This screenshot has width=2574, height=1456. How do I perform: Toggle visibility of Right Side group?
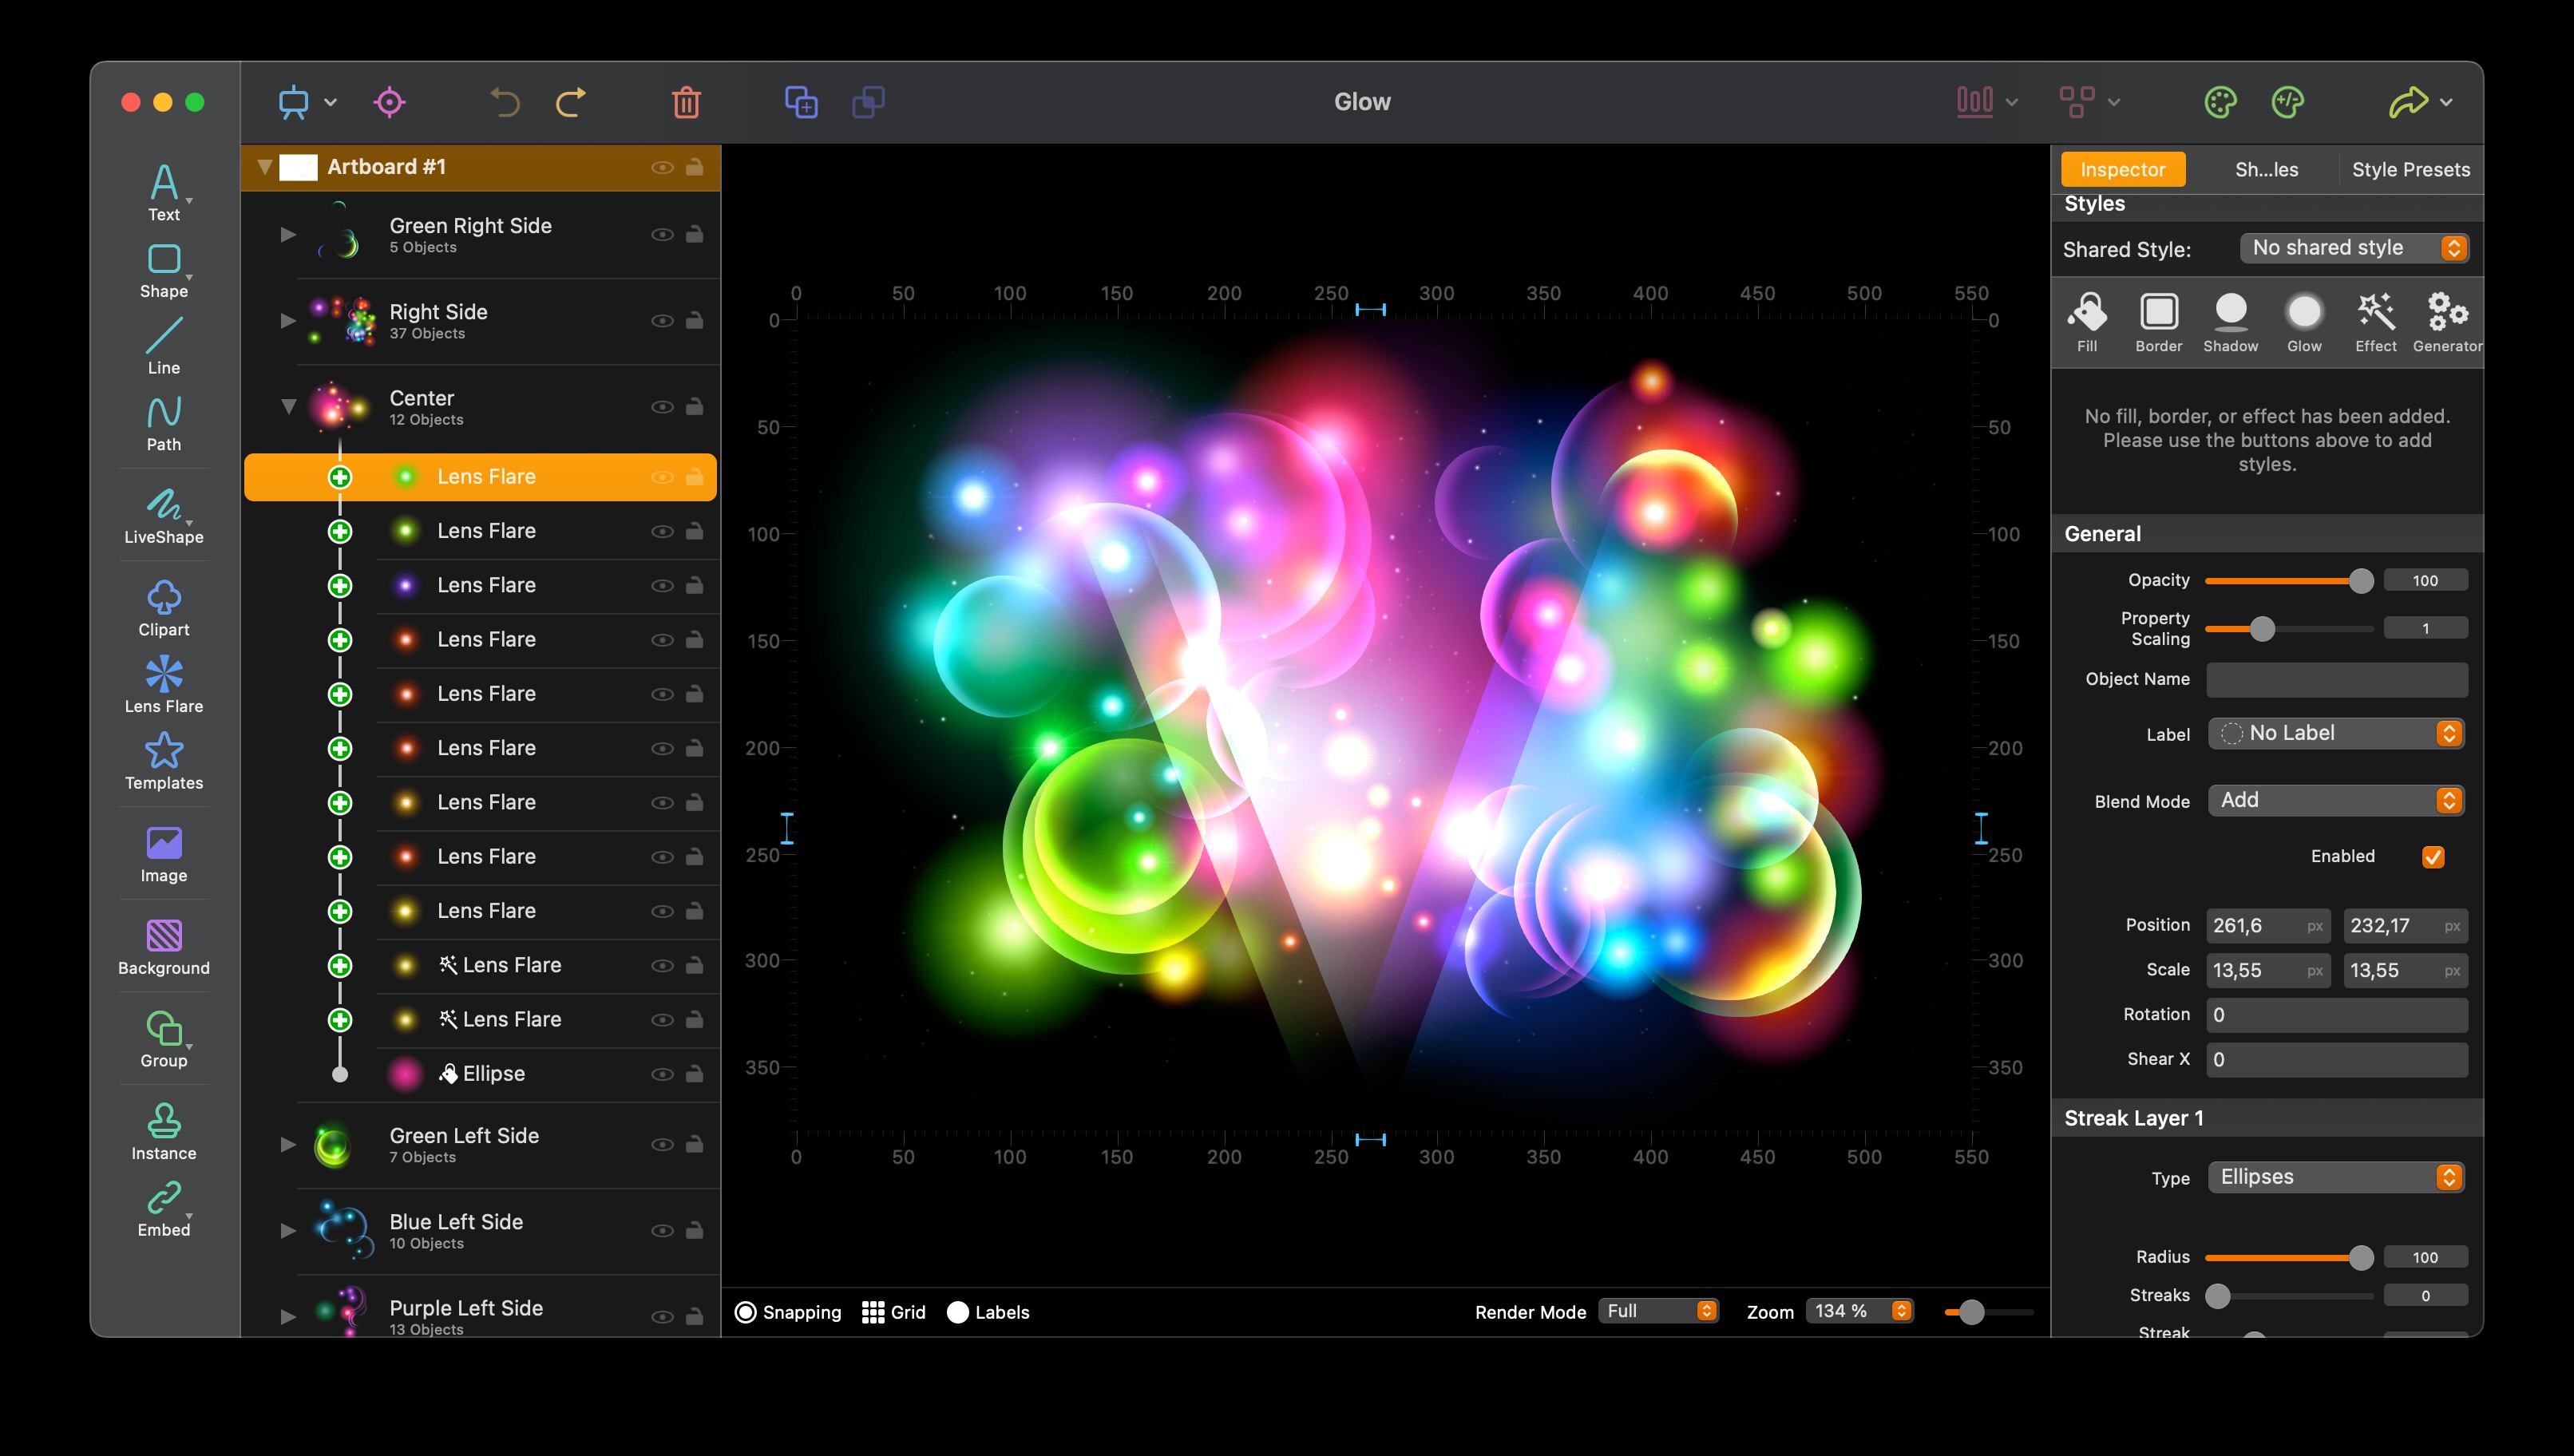pos(662,321)
